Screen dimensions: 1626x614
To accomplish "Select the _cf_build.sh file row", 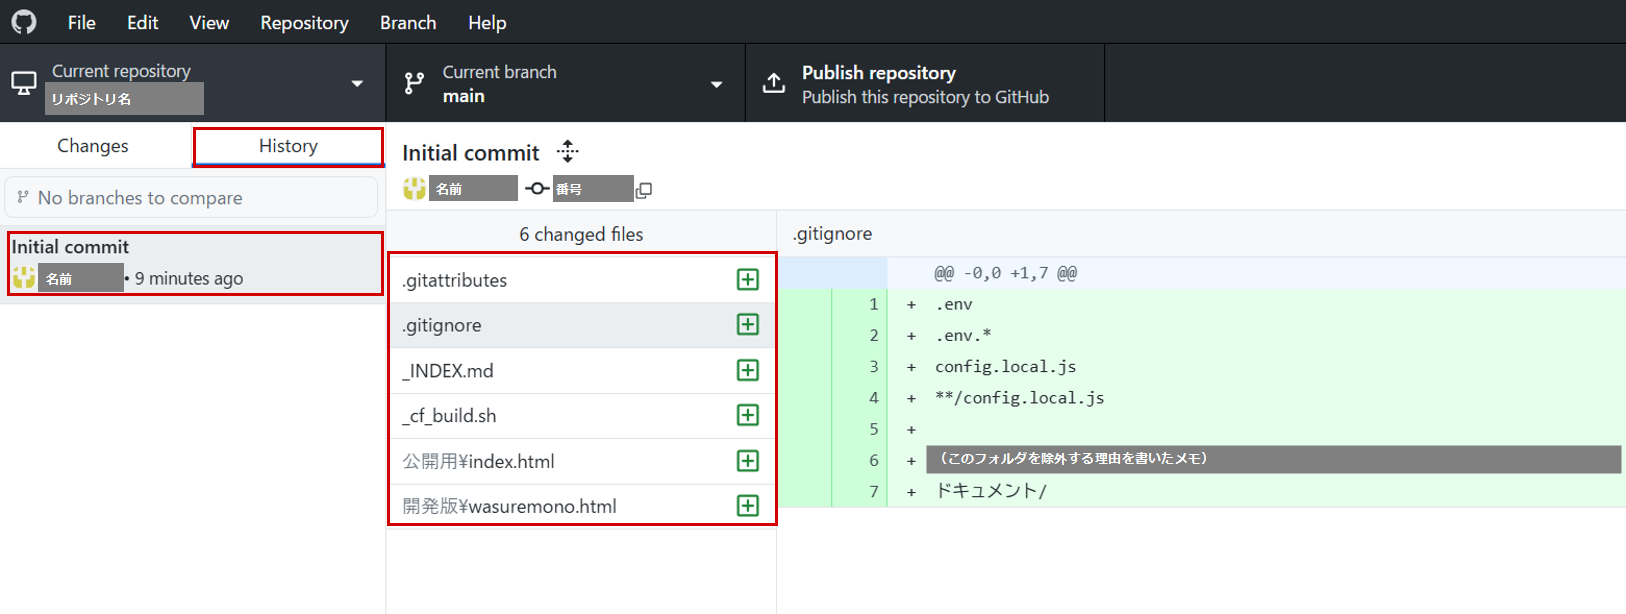I will [x=582, y=416].
